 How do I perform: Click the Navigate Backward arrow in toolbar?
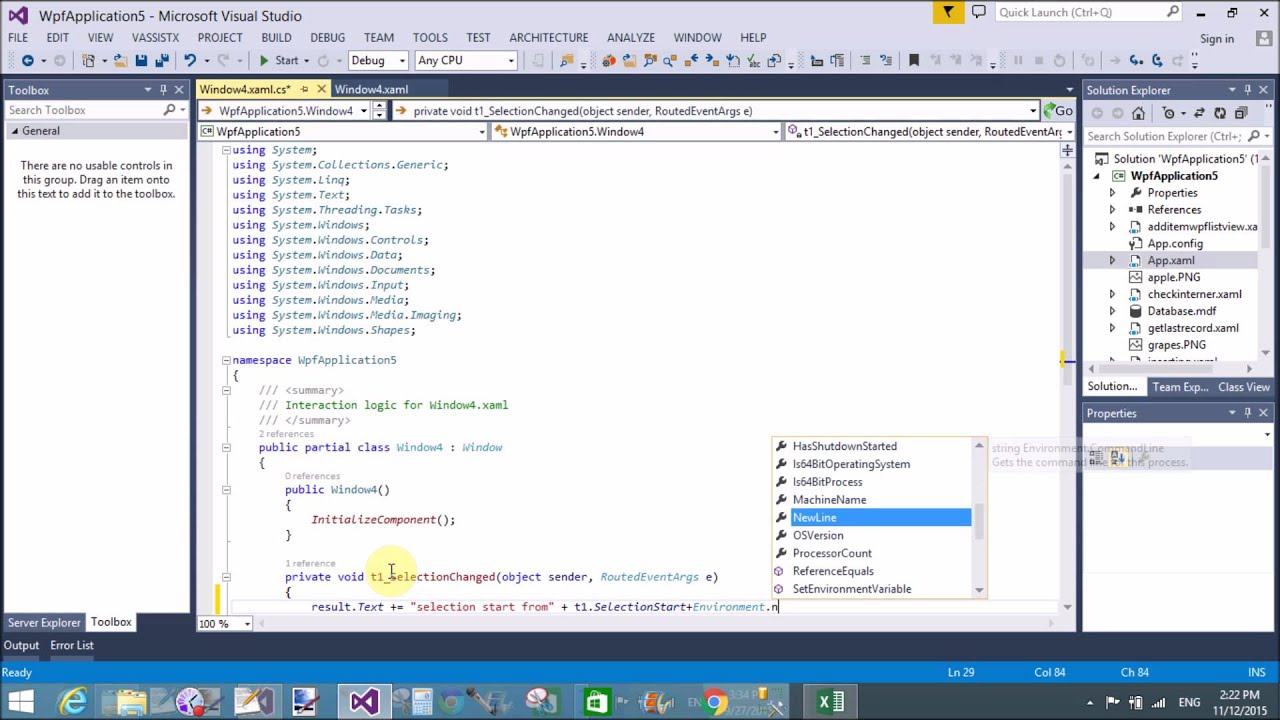click(28, 61)
